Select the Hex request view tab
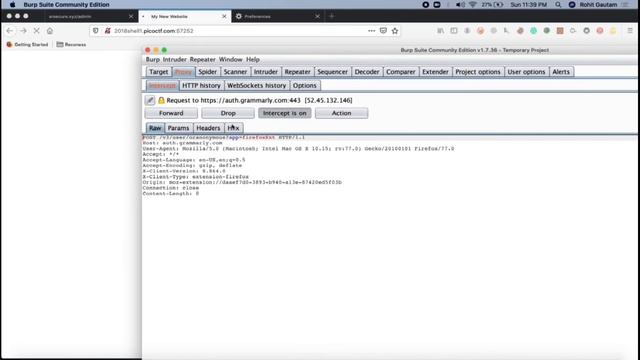 (233, 128)
